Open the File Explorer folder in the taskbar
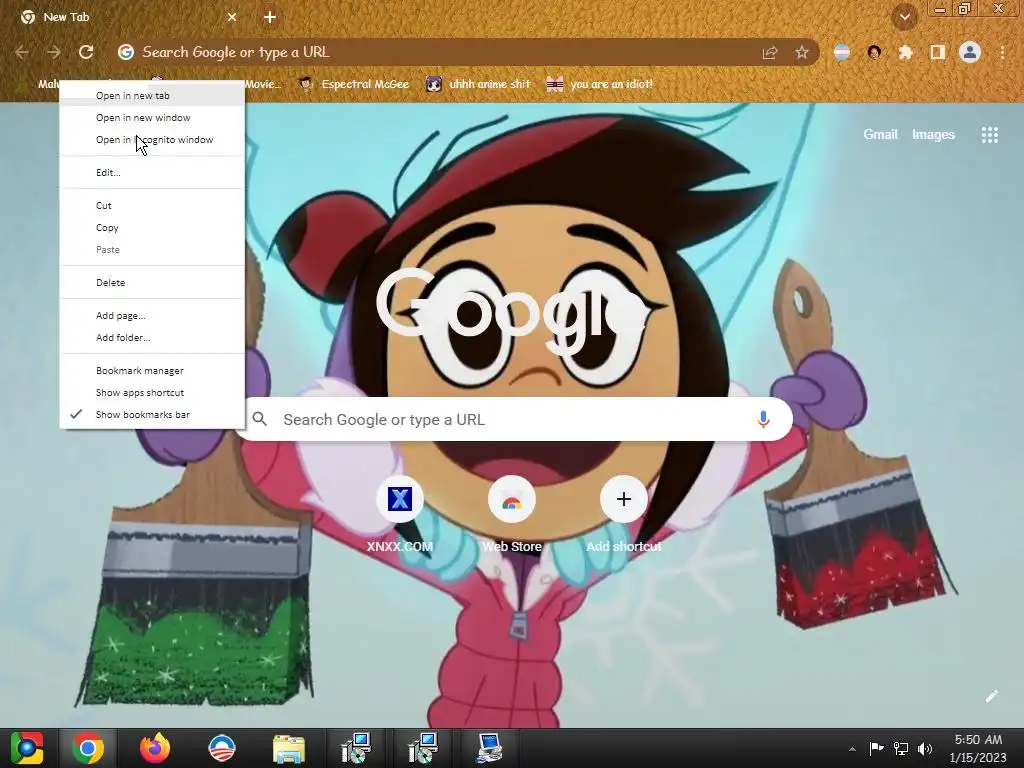Image resolution: width=1024 pixels, height=768 pixels. click(x=289, y=748)
